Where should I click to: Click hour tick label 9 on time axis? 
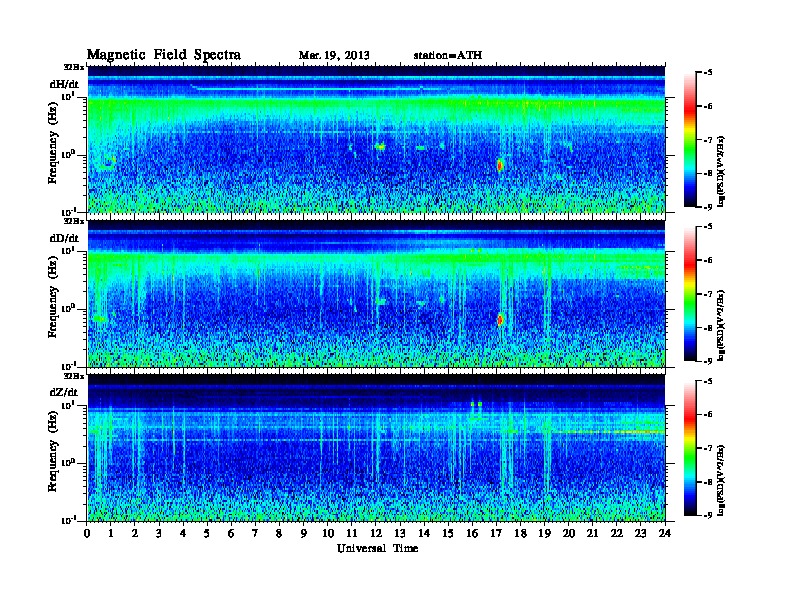[304, 533]
